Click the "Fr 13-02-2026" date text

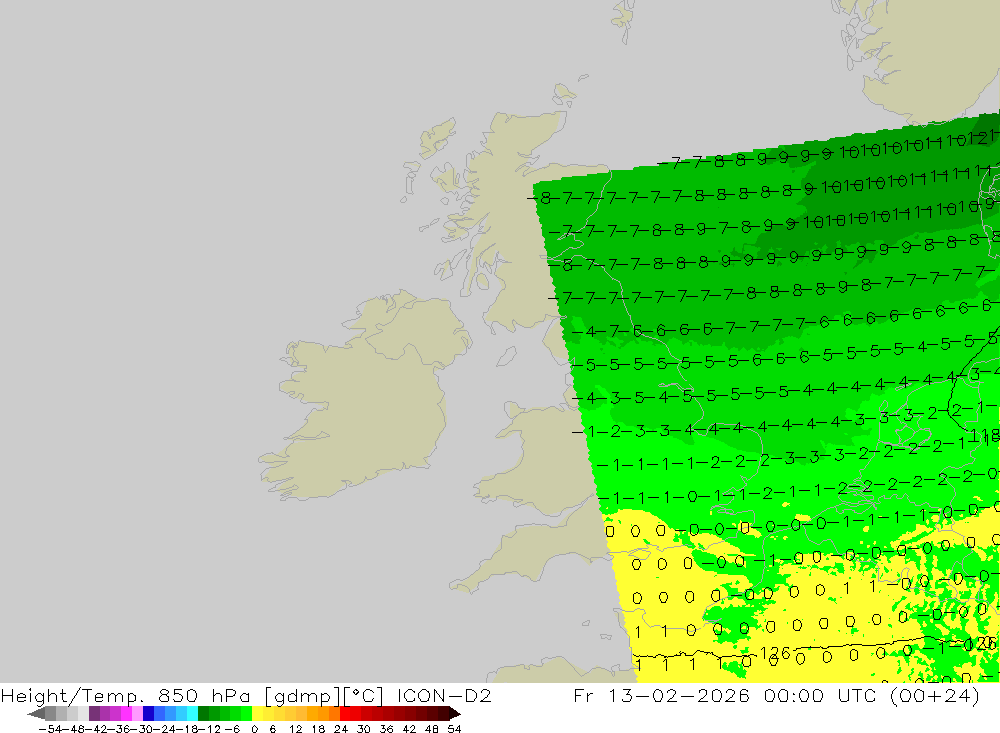[662, 696]
